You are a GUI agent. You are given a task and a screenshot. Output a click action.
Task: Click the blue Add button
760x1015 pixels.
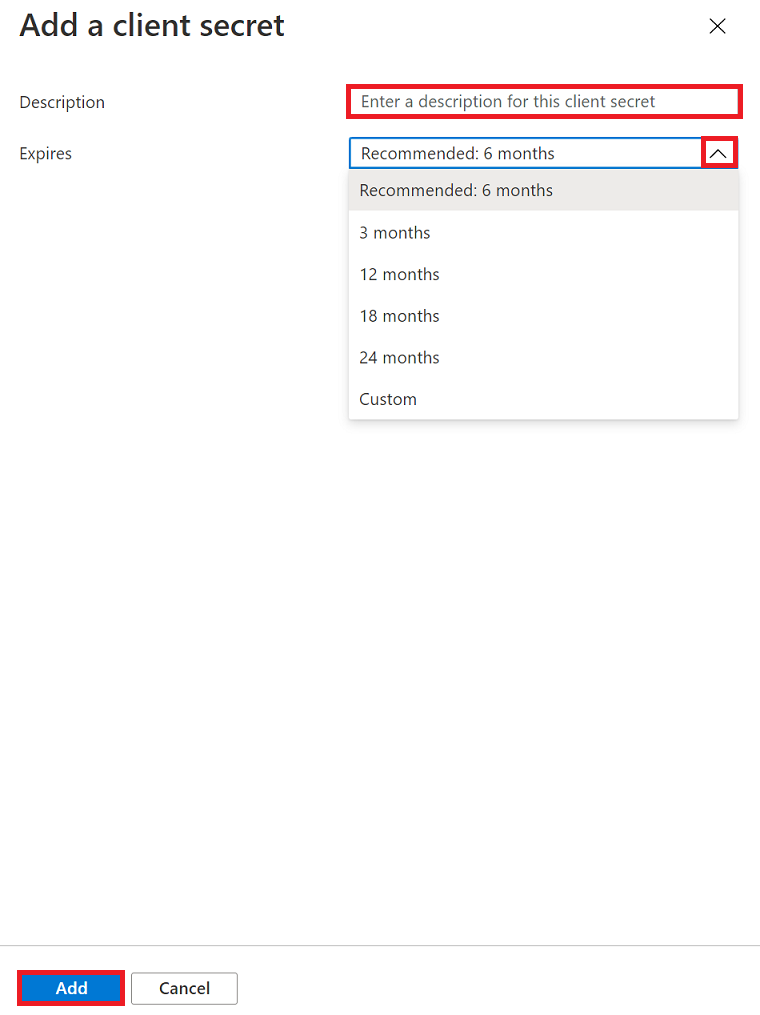(x=71, y=988)
